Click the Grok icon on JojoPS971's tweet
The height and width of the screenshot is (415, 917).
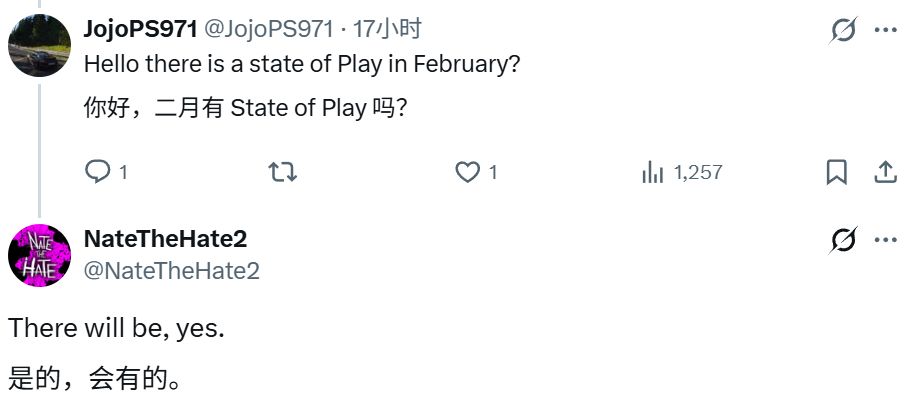pyautogui.click(x=844, y=30)
